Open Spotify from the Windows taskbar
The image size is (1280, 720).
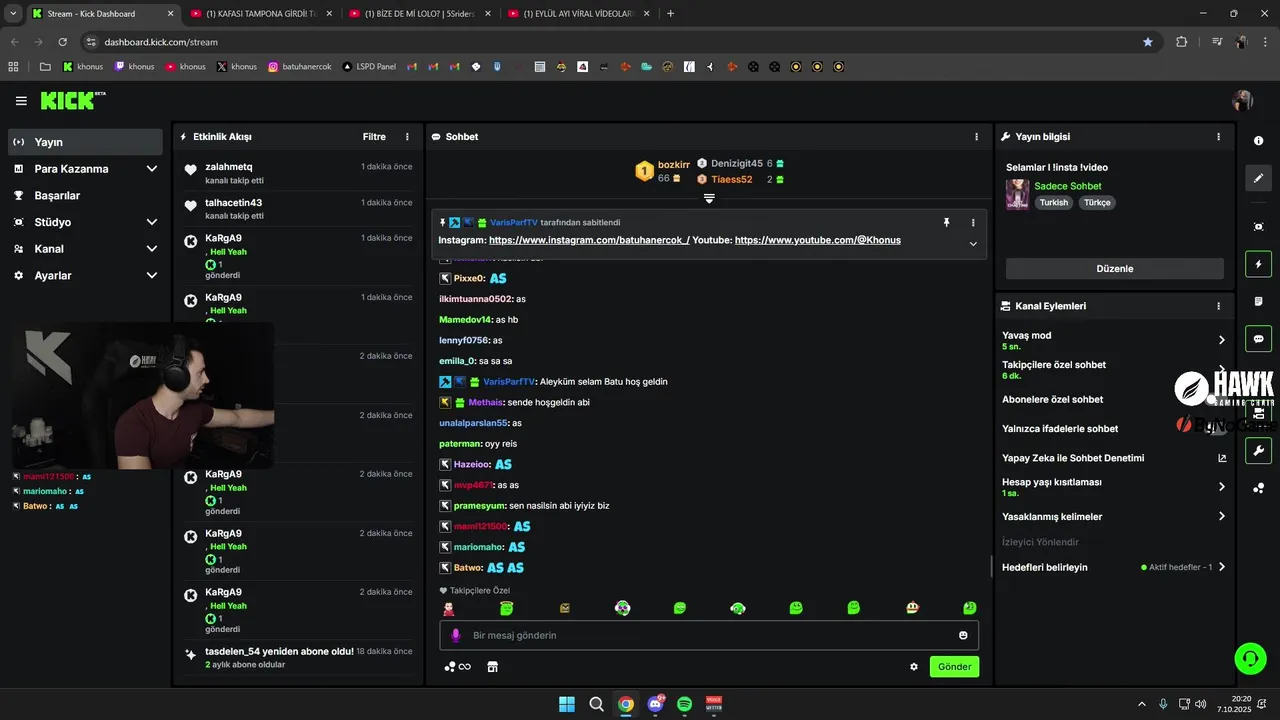tap(685, 704)
